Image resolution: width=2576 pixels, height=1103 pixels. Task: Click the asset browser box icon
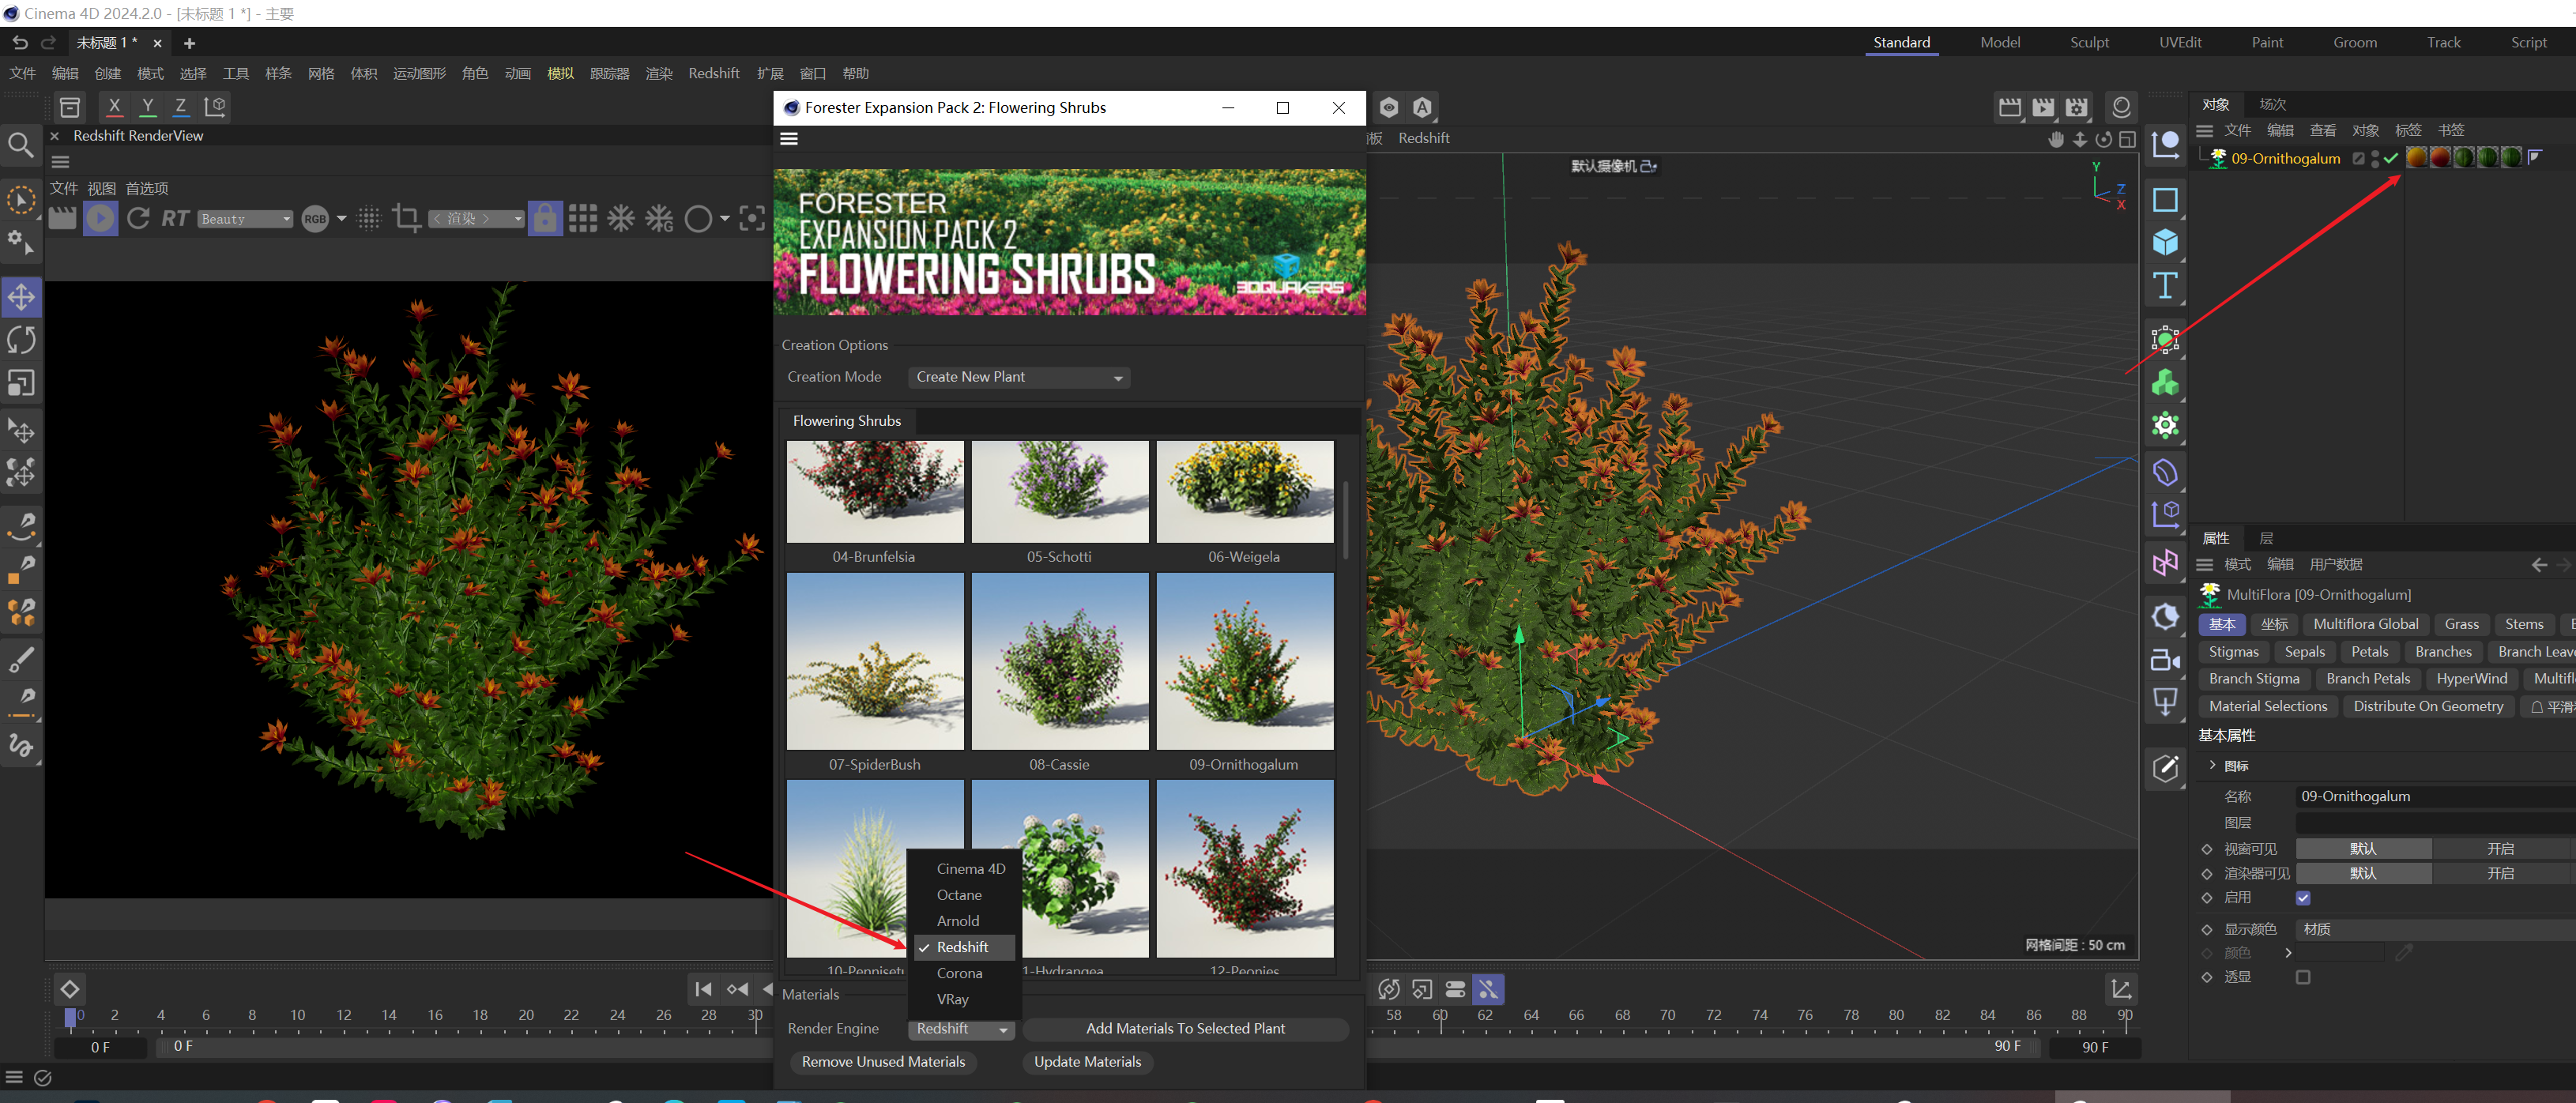coord(70,106)
